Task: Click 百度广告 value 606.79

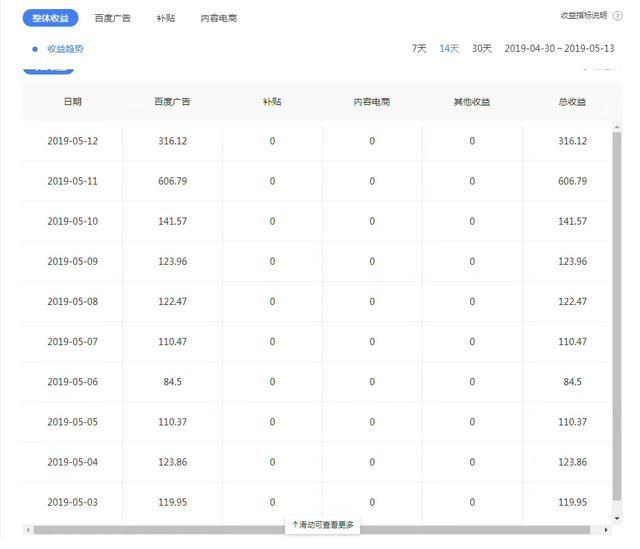Action: tap(172, 181)
